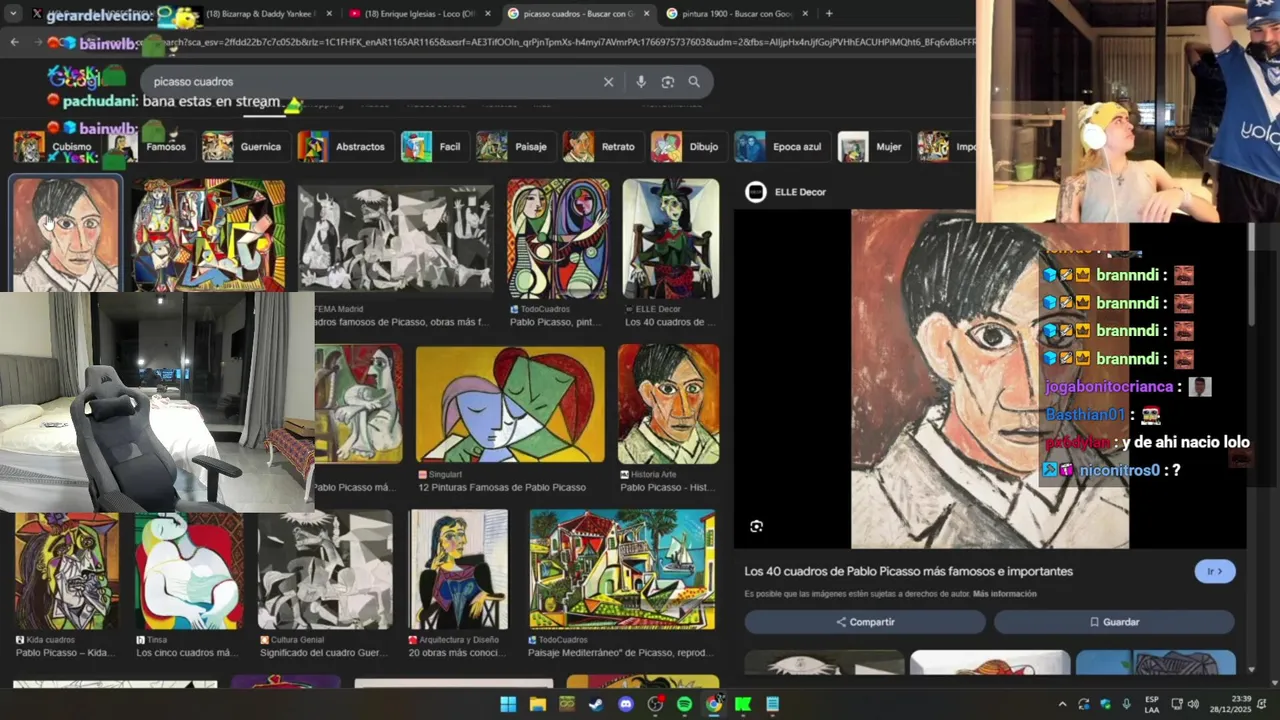Open File Explorer from the taskbar
This screenshot has height=720, width=1280.
[537, 704]
